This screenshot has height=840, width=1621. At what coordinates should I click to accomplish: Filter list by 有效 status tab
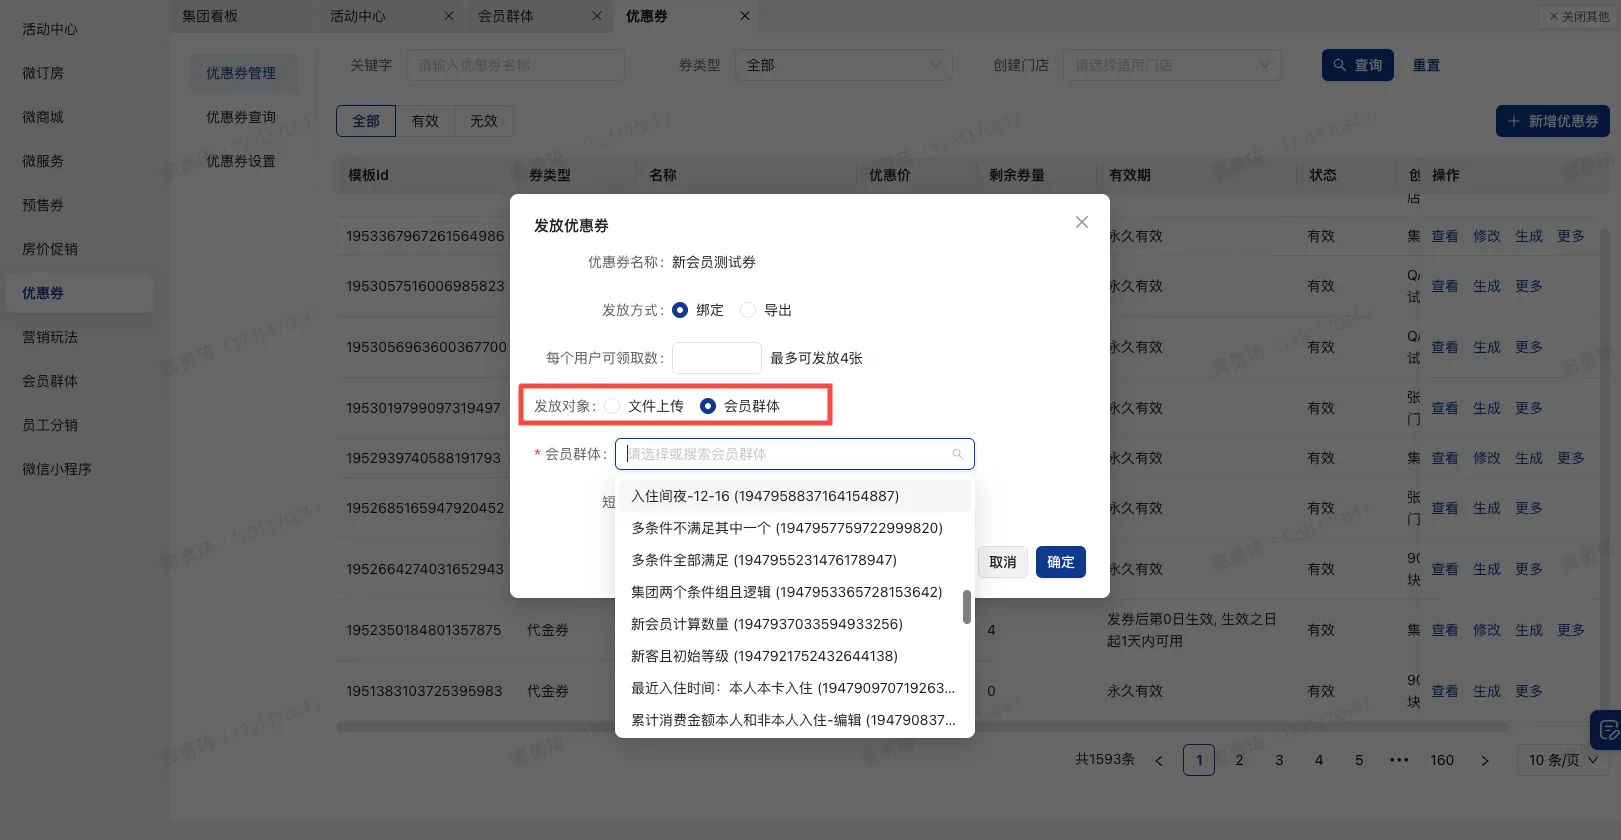click(425, 121)
